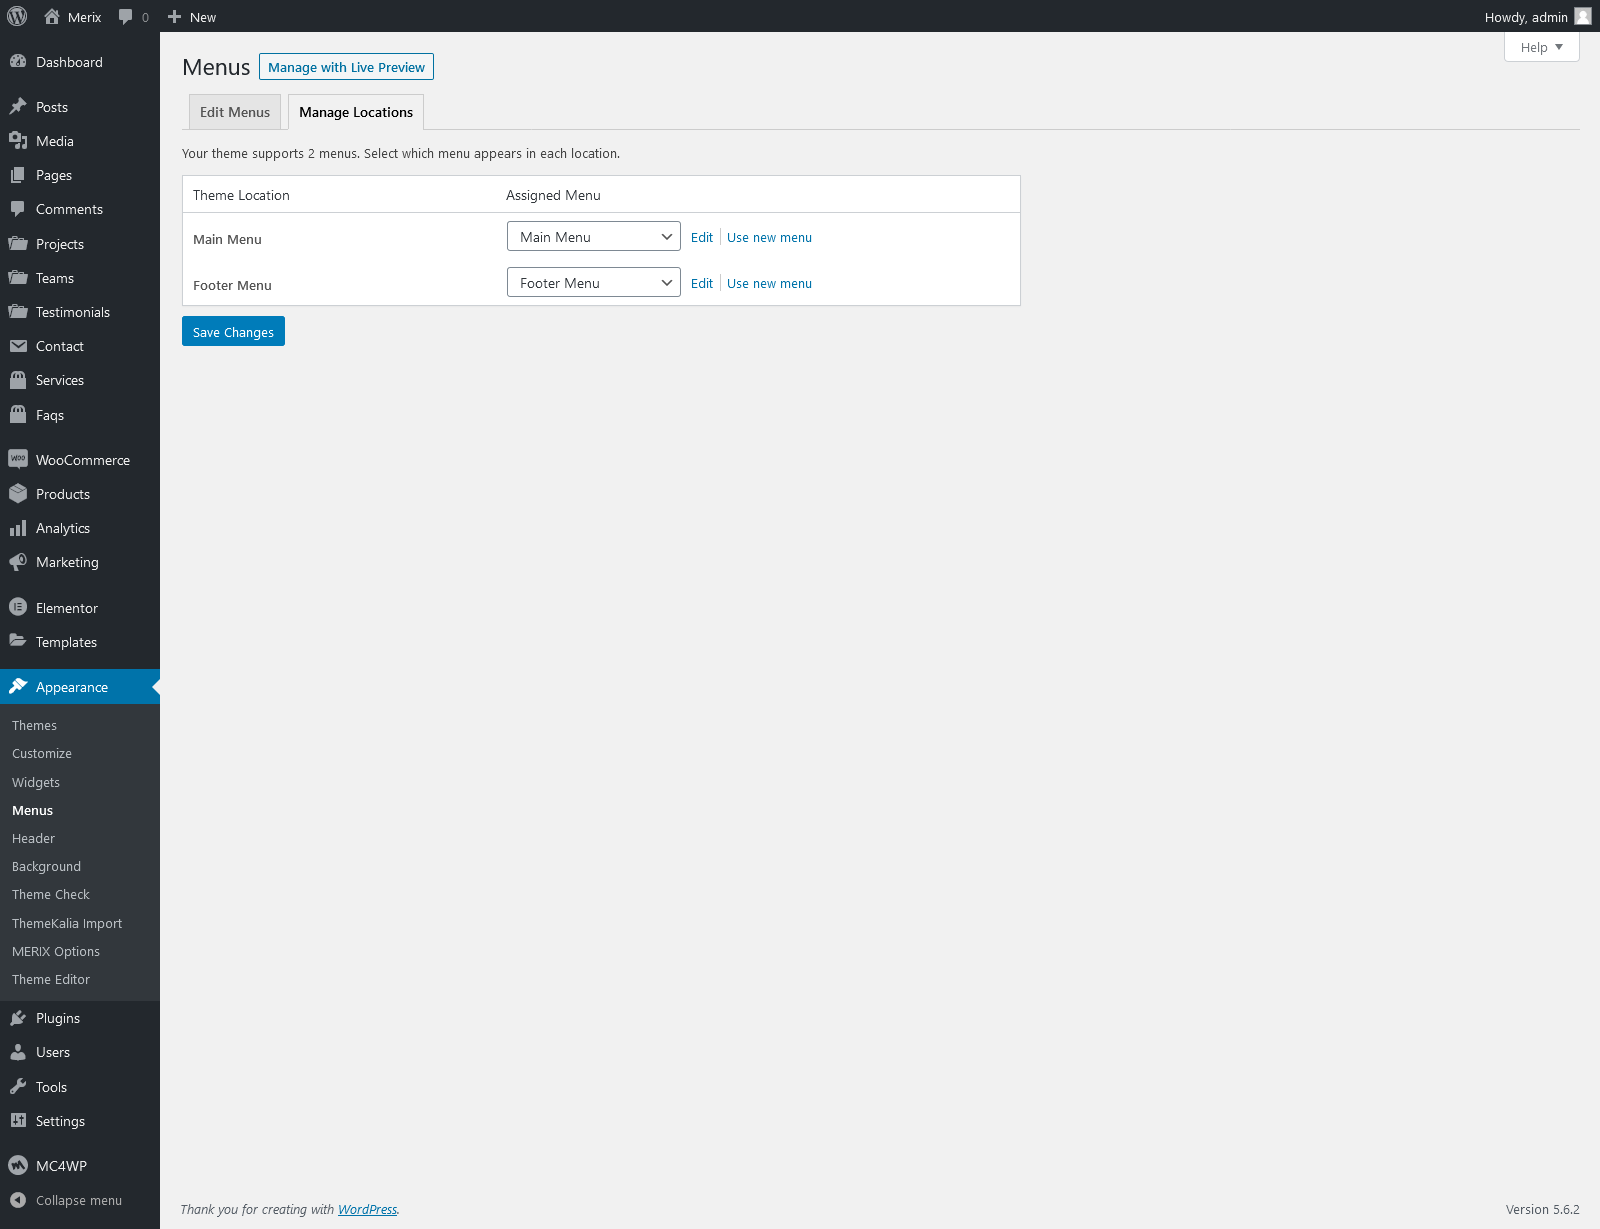Click the Media library icon
Viewport: 1600px width, 1229px height.
(x=18, y=140)
